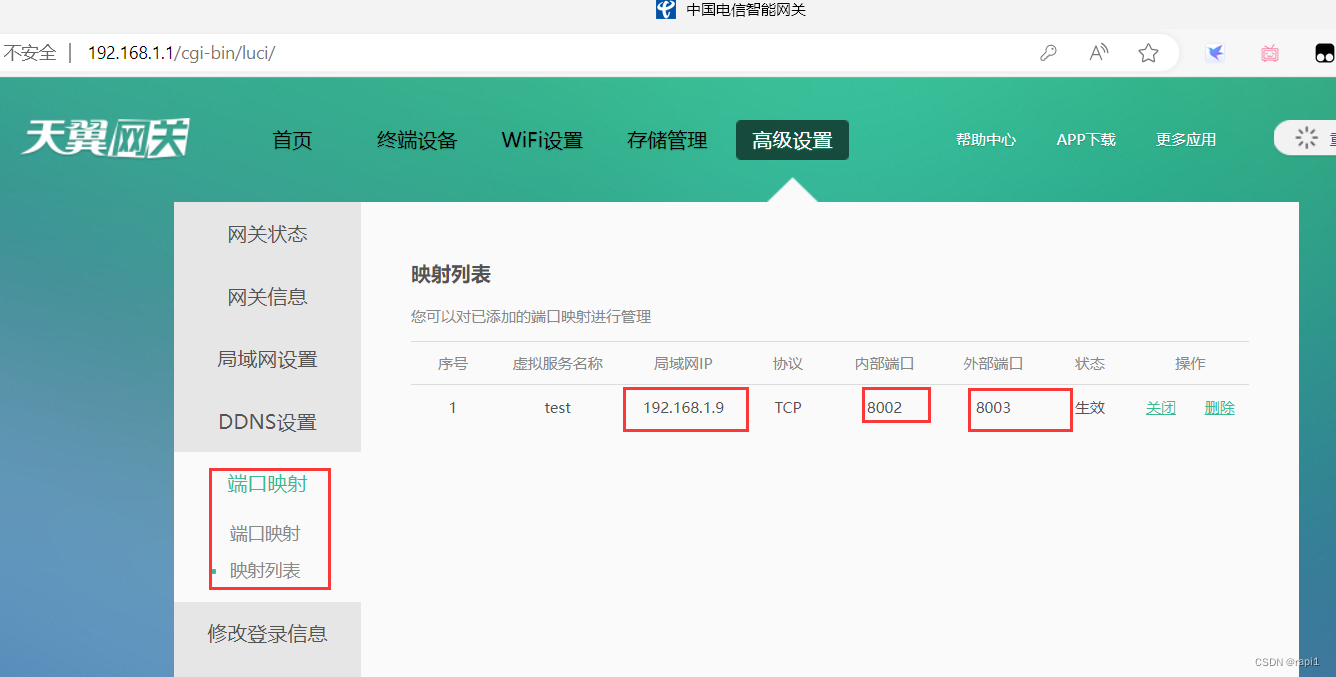The height and width of the screenshot is (677, 1336).
Task: Open the 存储管理 tab
Action: (667, 141)
